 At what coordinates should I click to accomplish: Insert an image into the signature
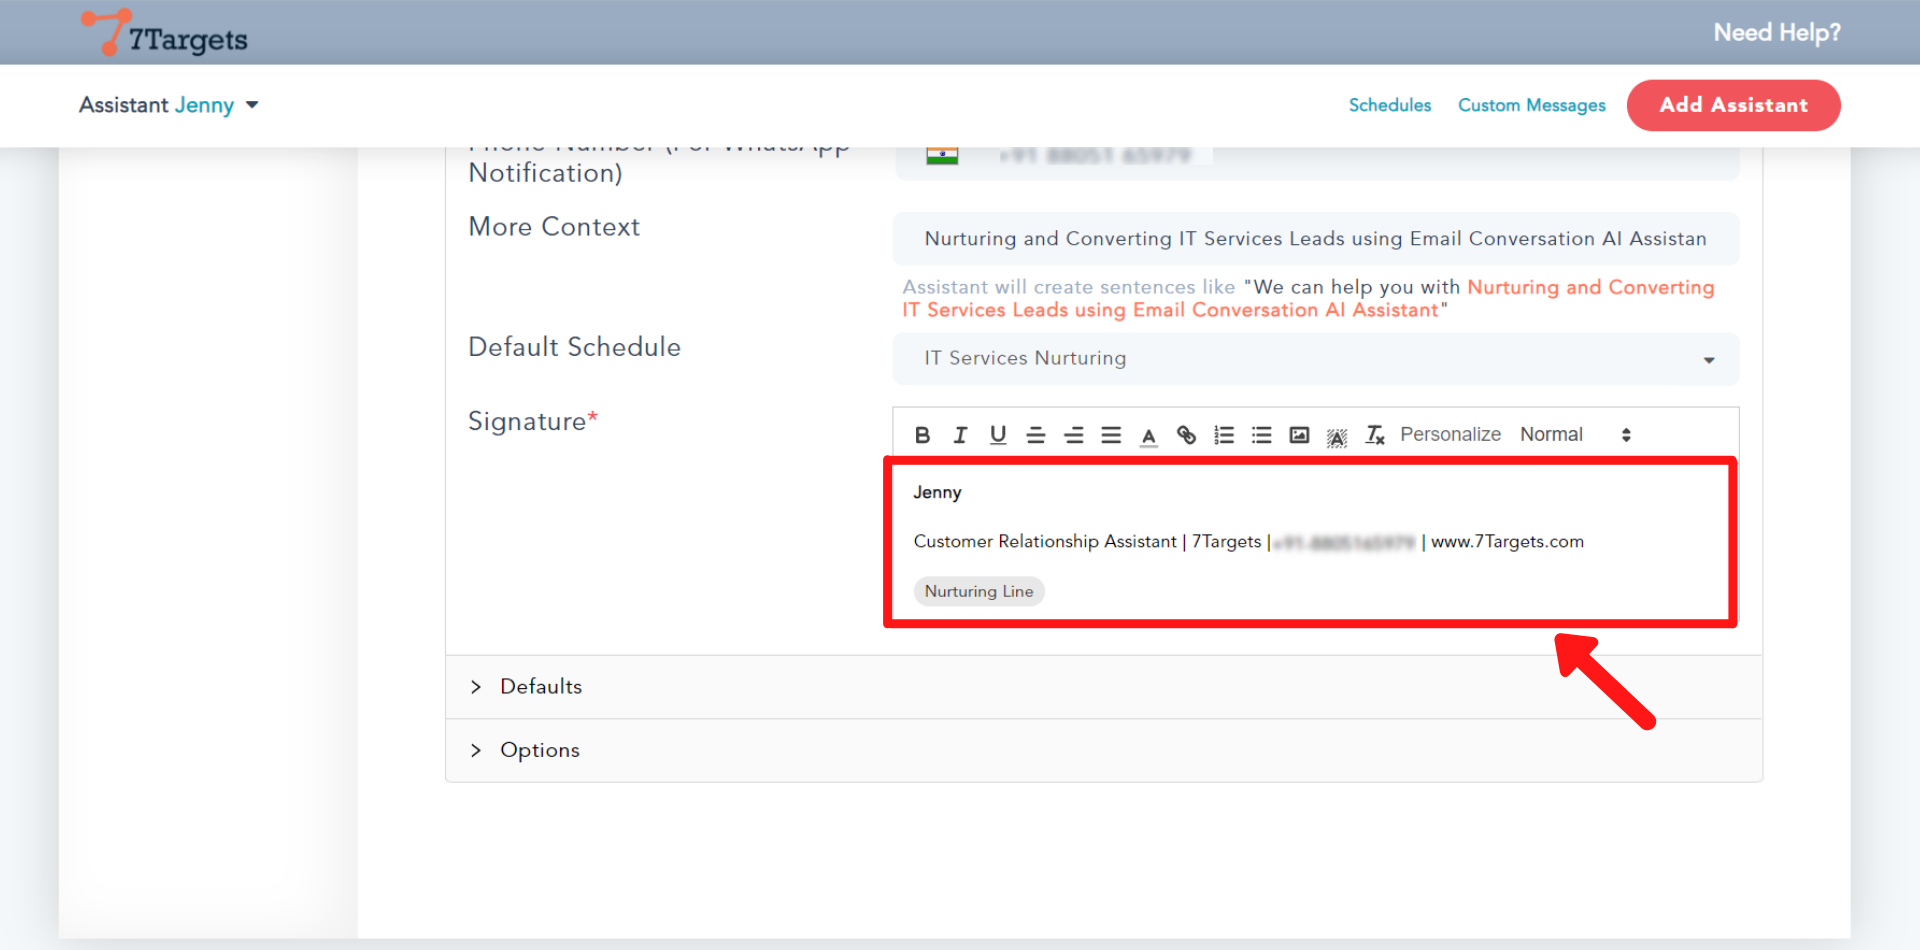1299,435
